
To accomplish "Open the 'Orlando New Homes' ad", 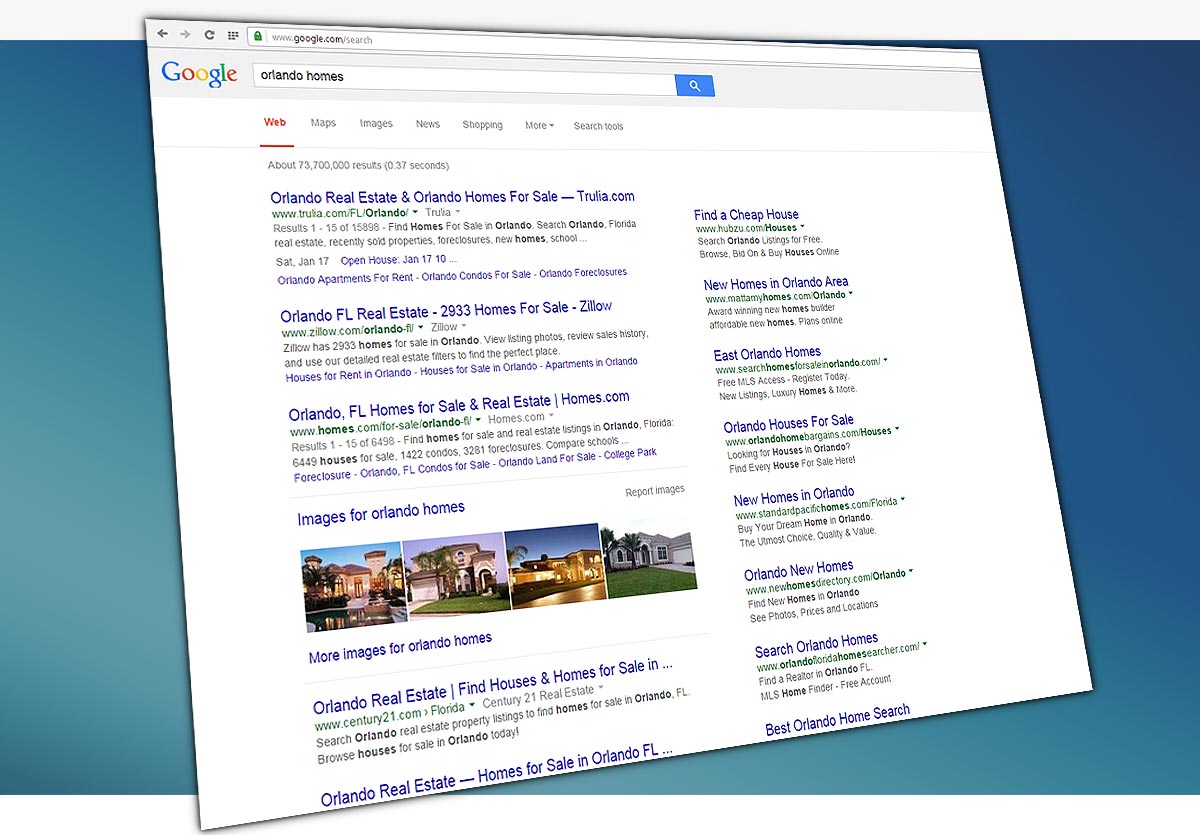I will [799, 571].
